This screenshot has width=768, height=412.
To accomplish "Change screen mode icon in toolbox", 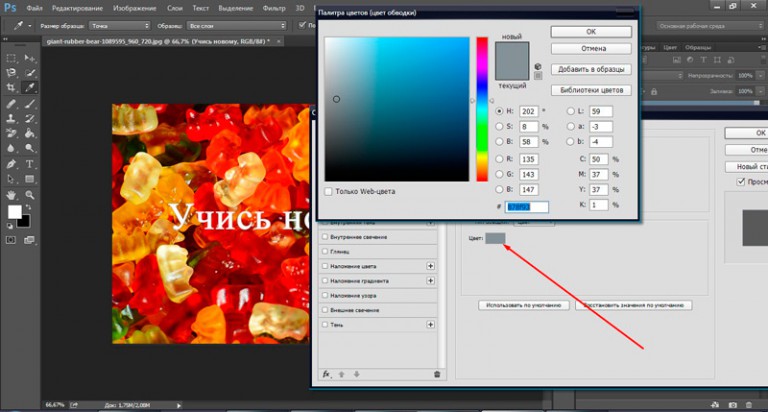I will click(30, 240).
